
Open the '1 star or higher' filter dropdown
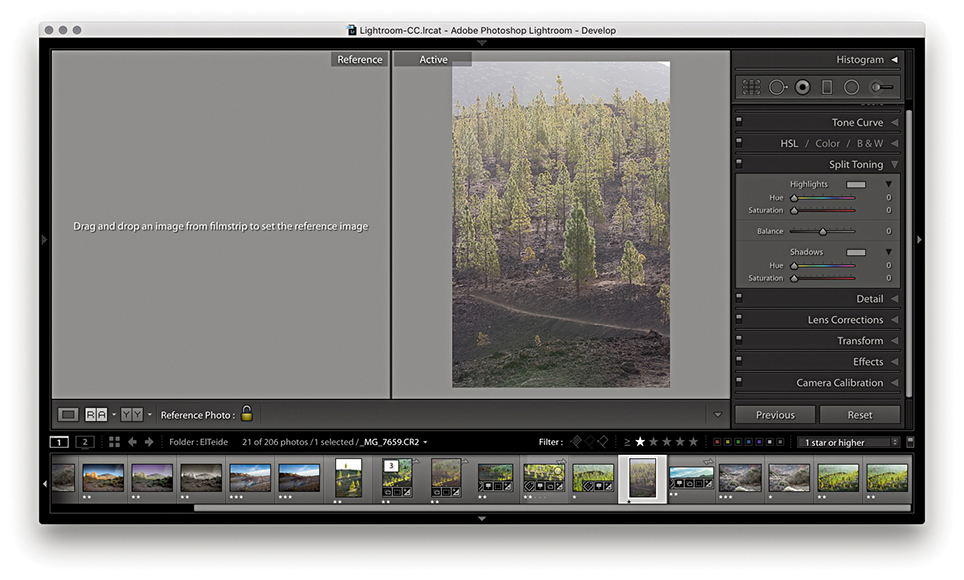coord(848,442)
